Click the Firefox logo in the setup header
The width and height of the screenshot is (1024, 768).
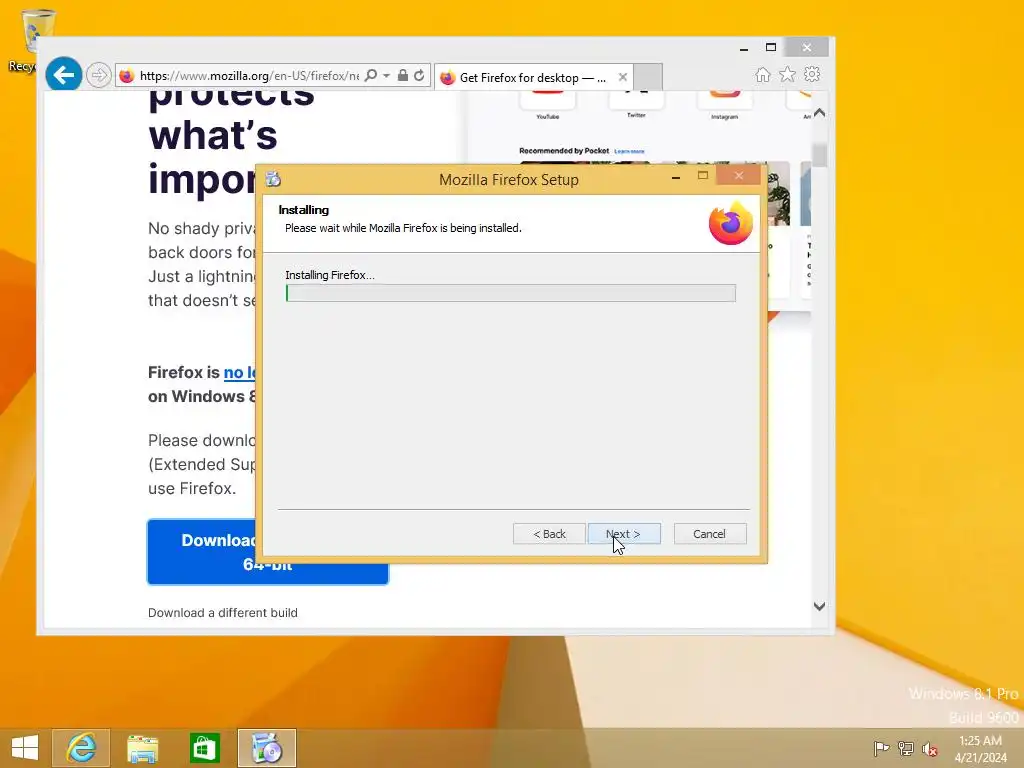(731, 223)
